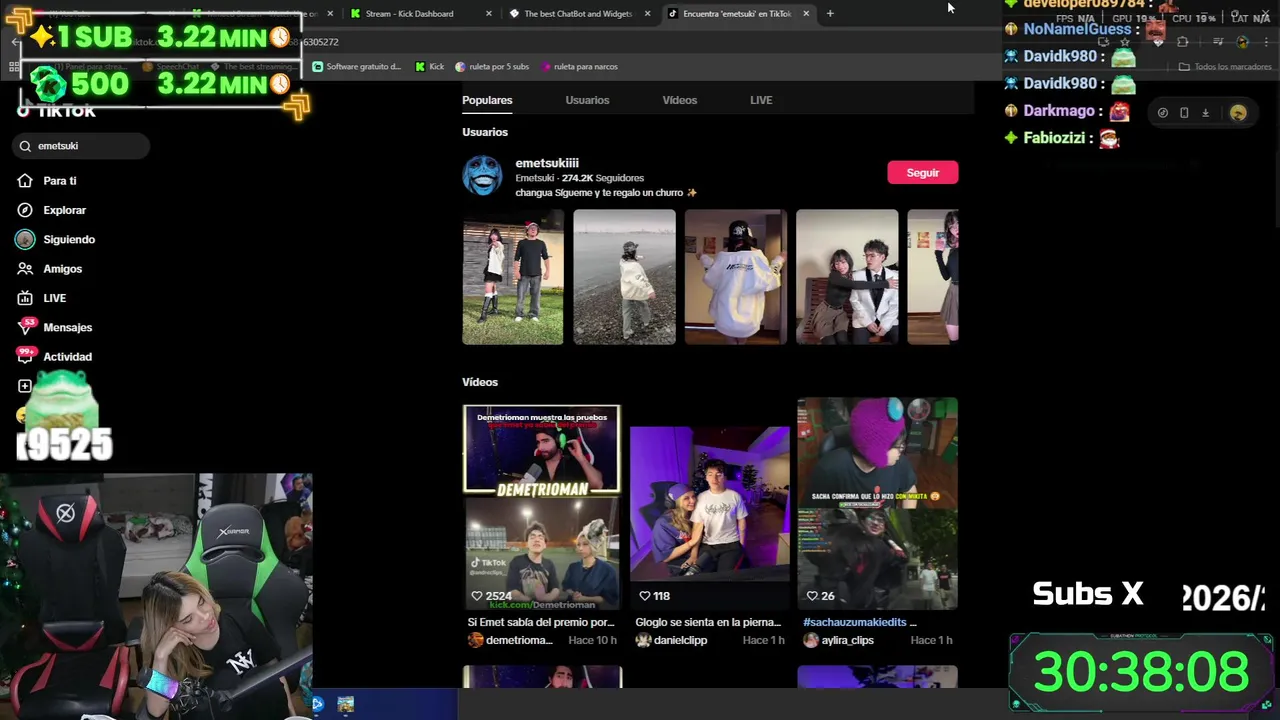The width and height of the screenshot is (1280, 720).
Task: Click the Windows taskbar app icon
Action: tap(345, 704)
